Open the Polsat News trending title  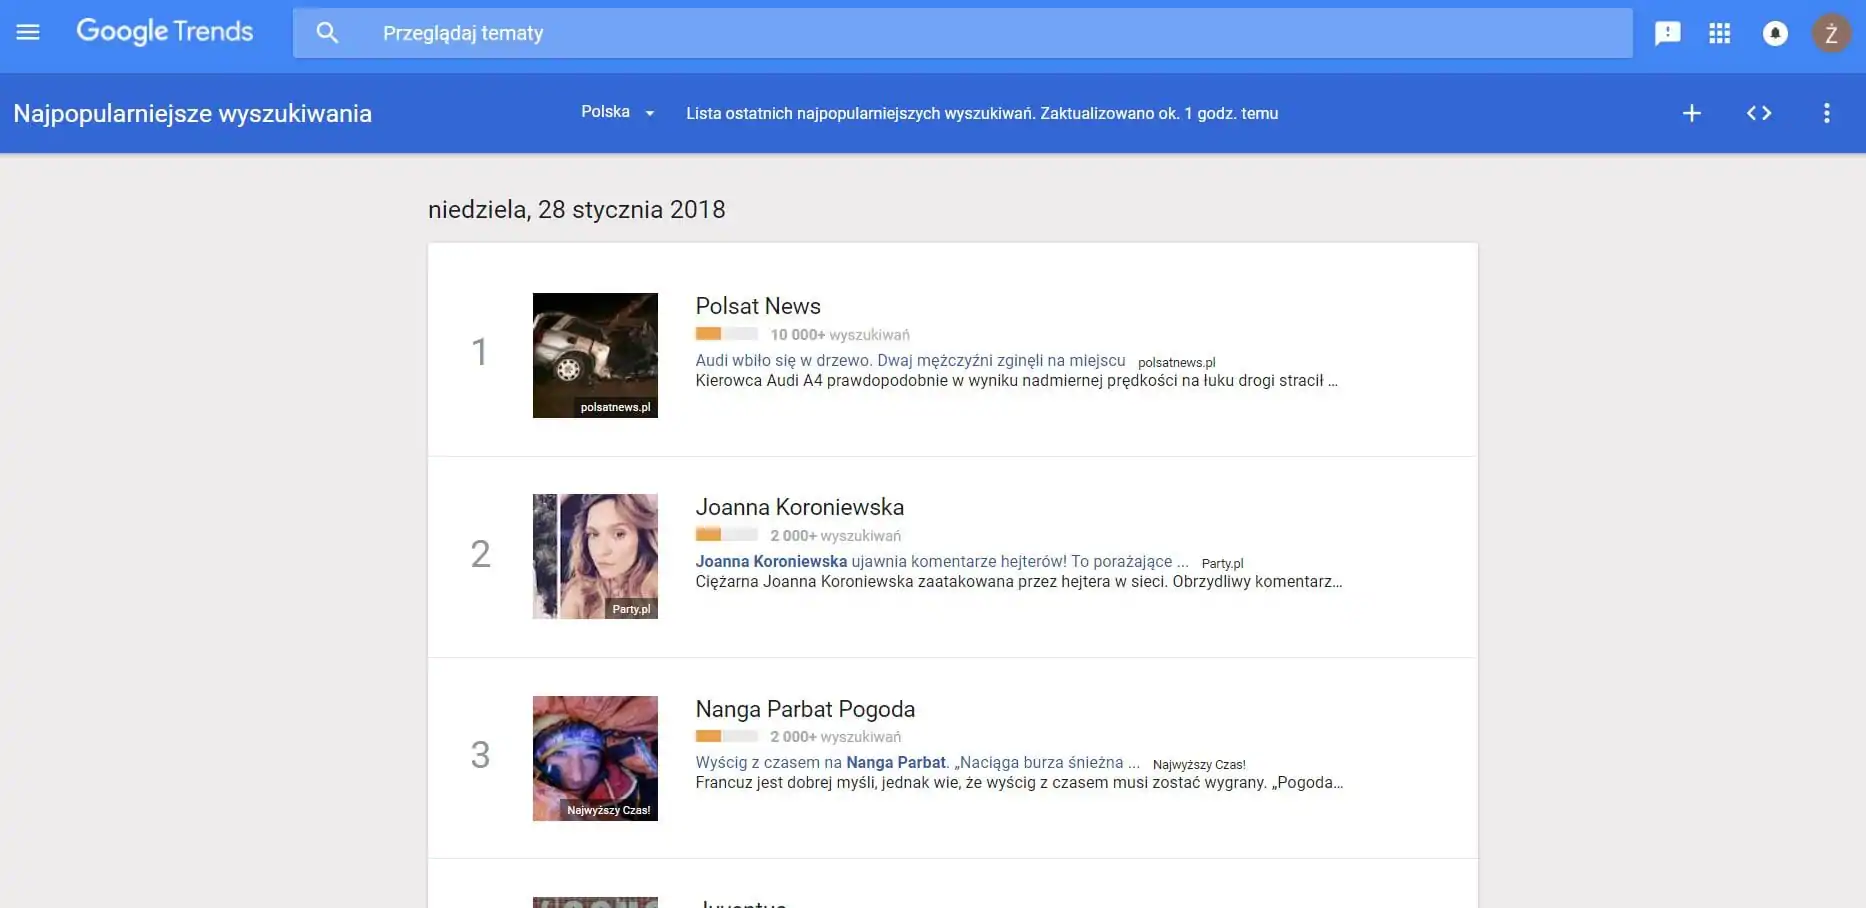click(758, 306)
